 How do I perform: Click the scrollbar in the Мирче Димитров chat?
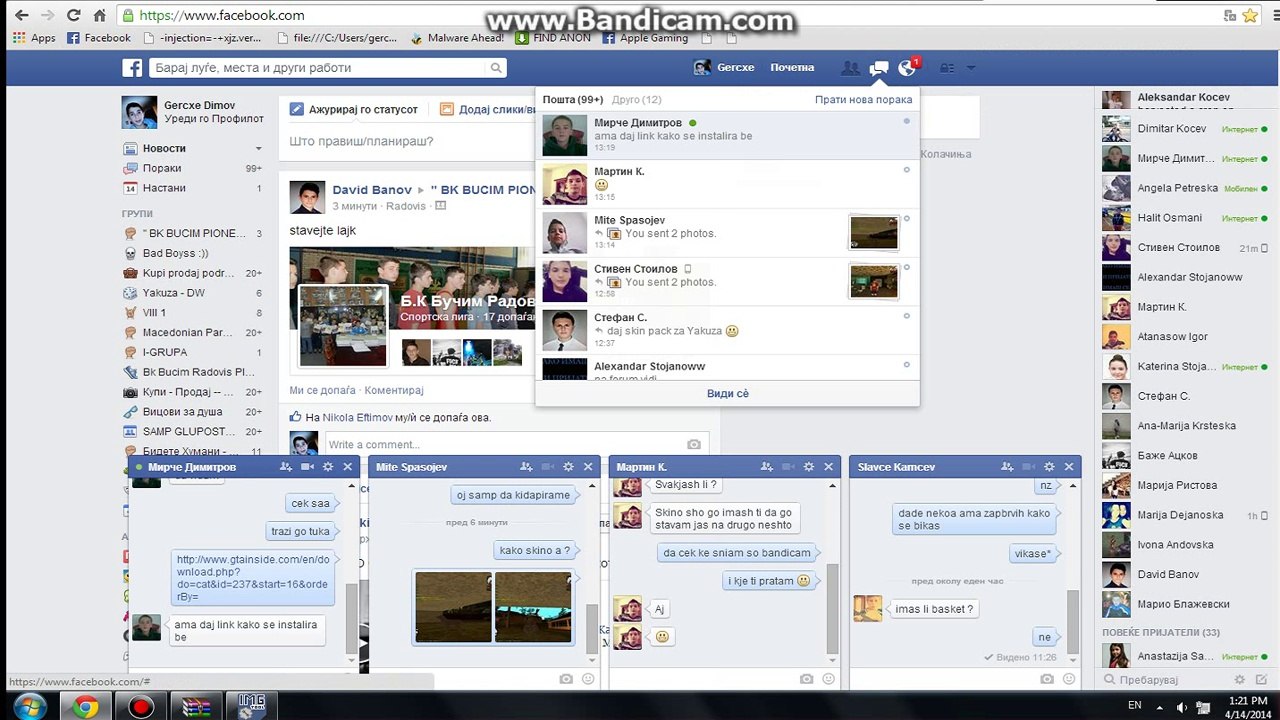[x=351, y=620]
